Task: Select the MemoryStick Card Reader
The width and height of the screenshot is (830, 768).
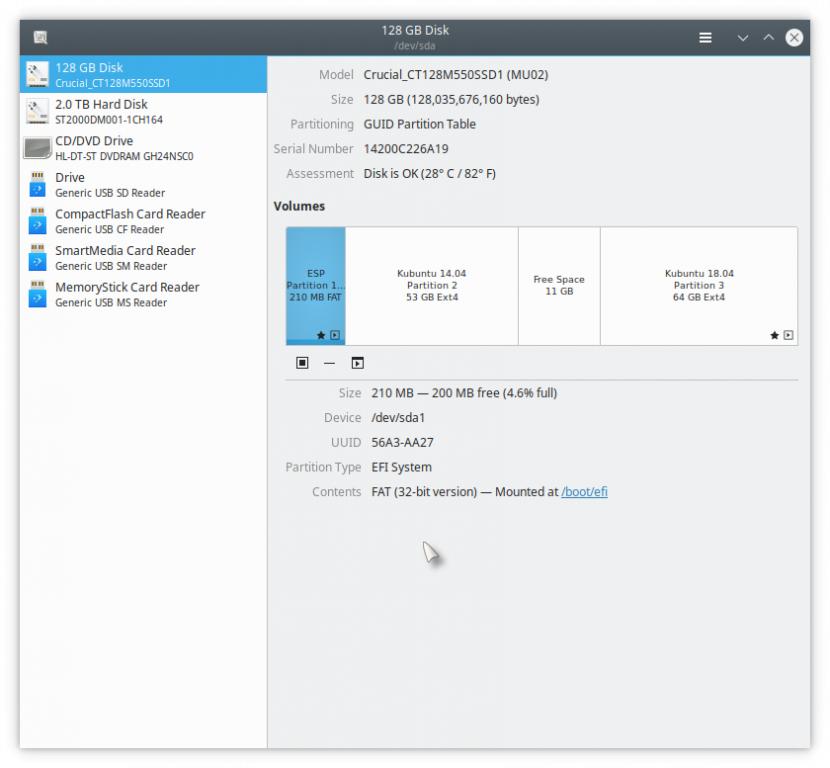Action: [x=143, y=294]
